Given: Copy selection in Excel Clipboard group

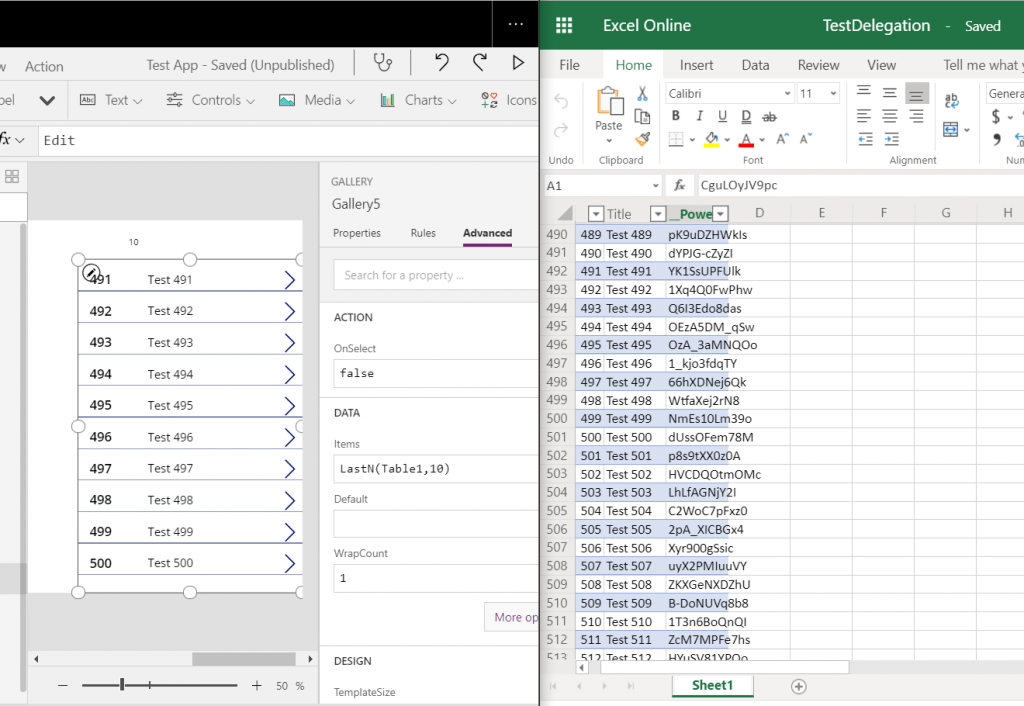Looking at the screenshot, I should click(x=643, y=116).
